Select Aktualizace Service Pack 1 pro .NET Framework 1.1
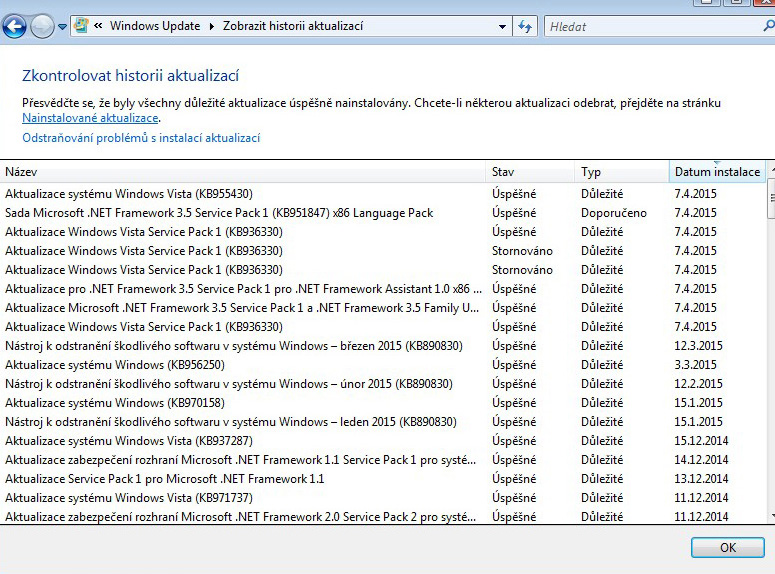775x574 pixels. click(383, 479)
